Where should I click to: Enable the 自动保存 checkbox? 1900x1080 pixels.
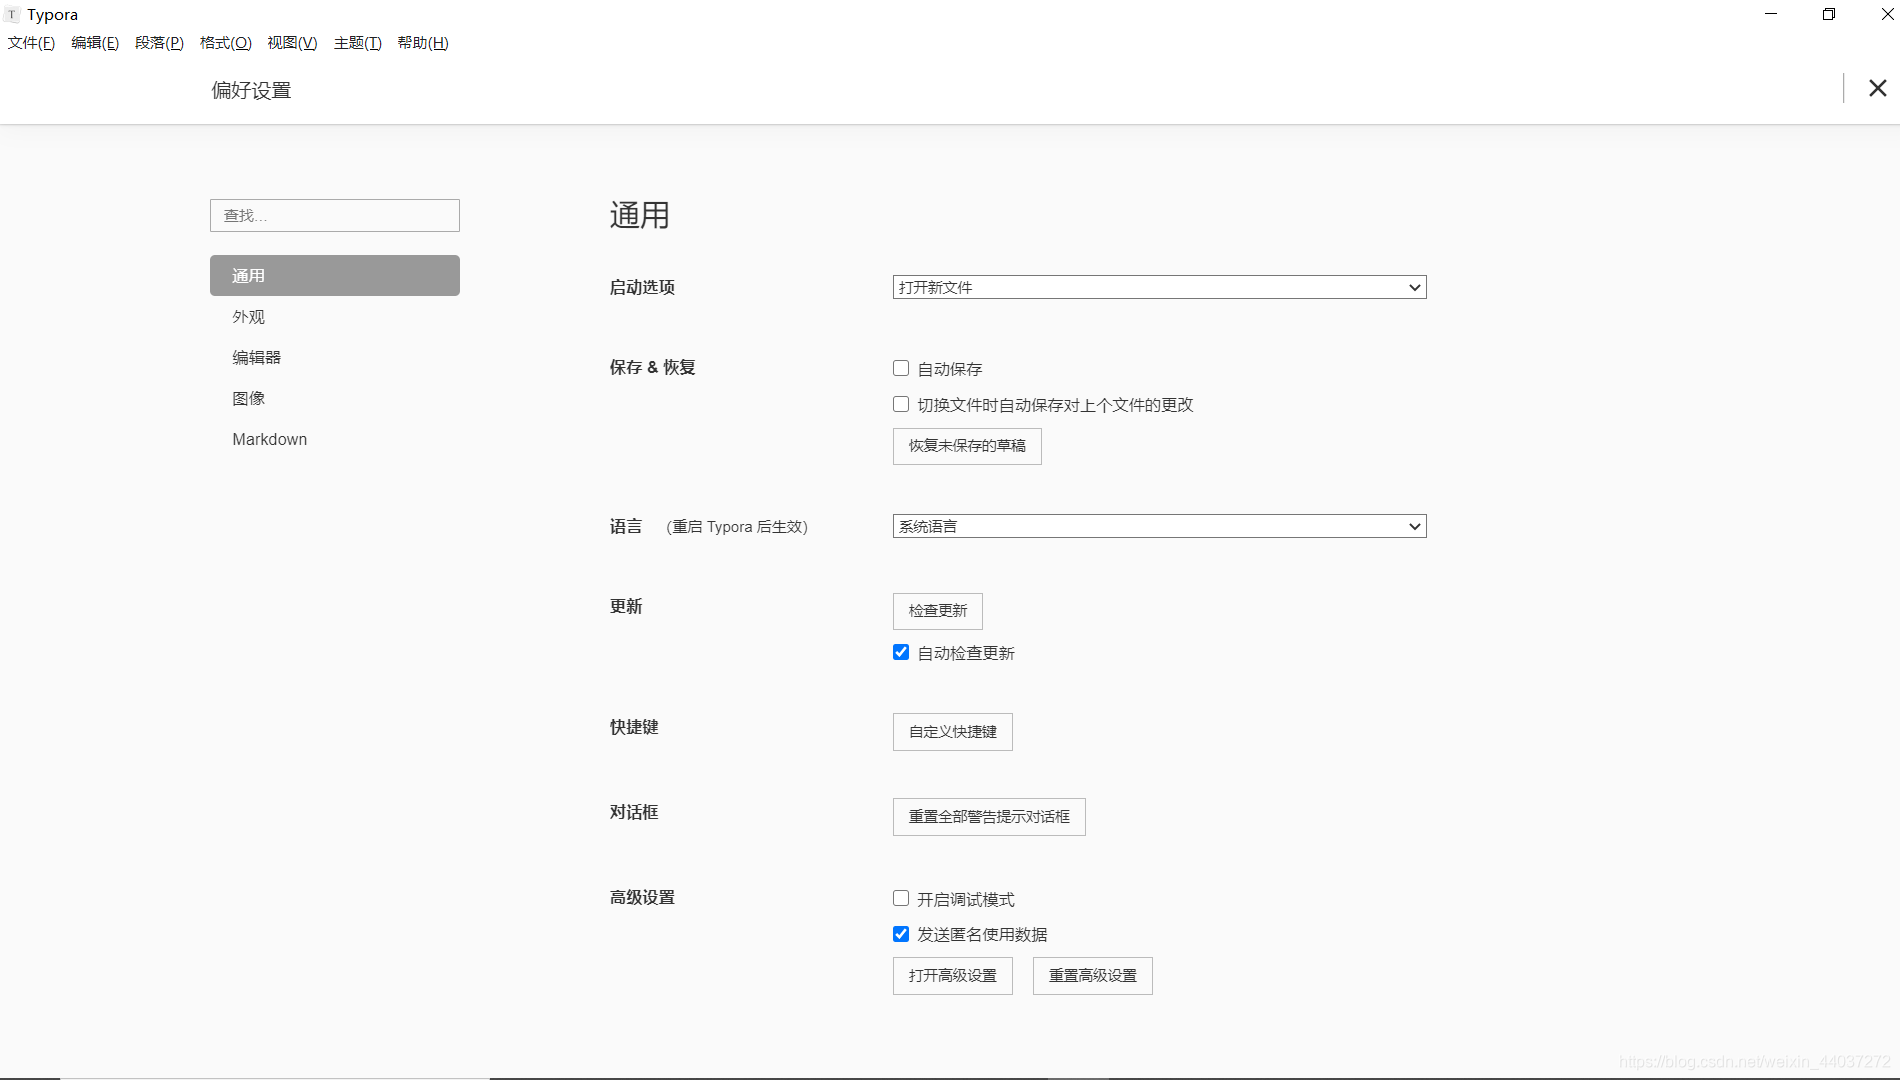pyautogui.click(x=901, y=368)
